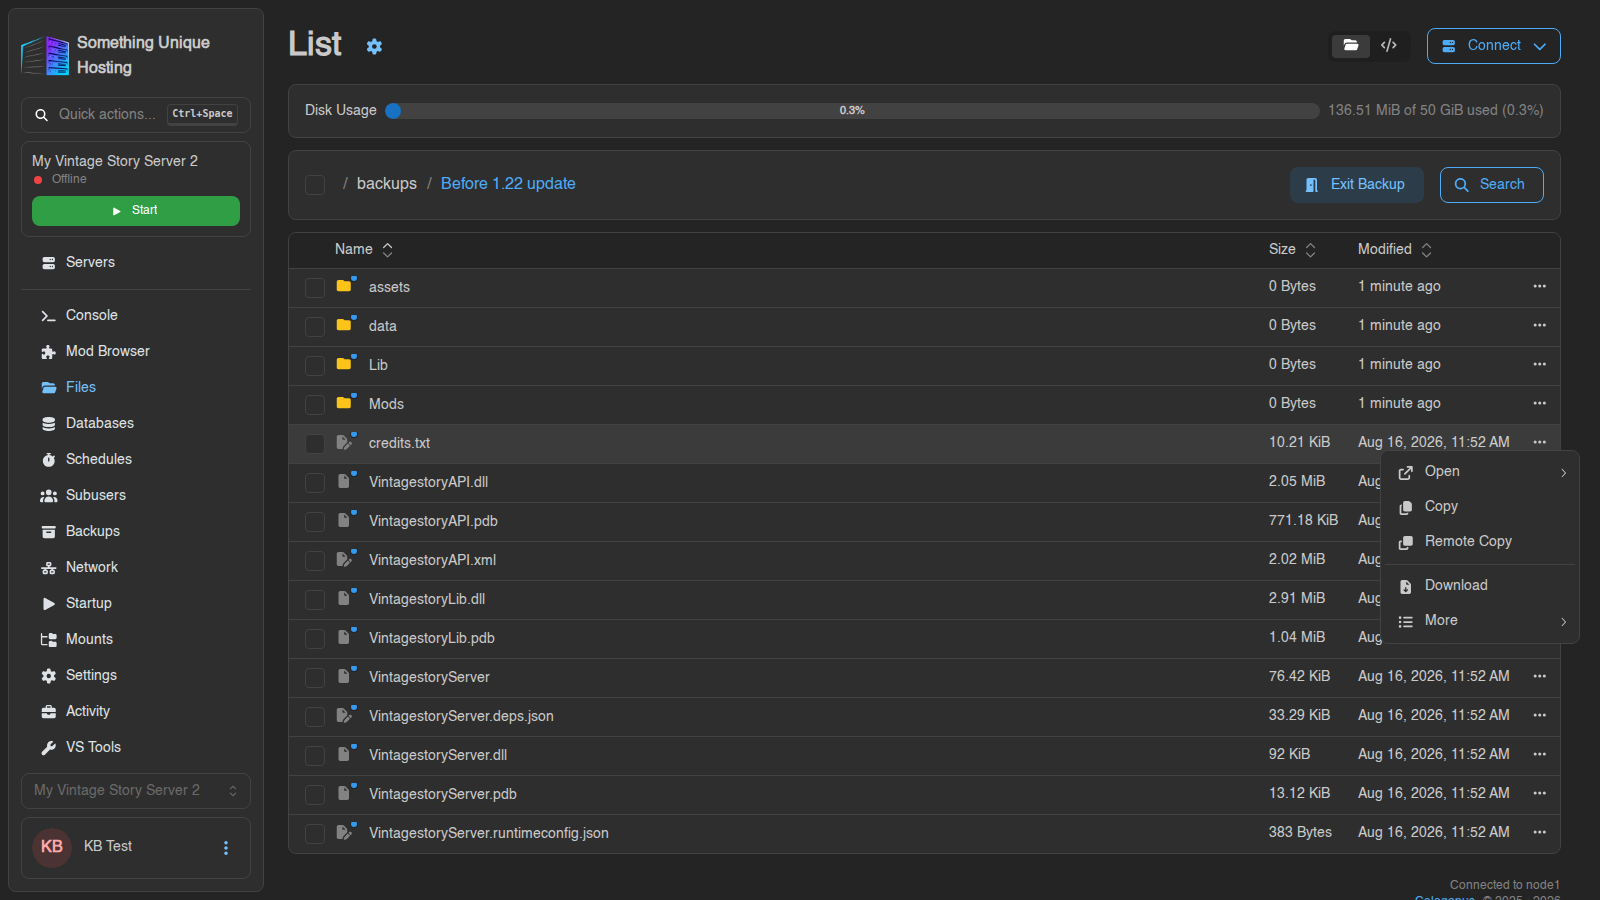Click the Disk Usage progress bar
Screen dimensions: 1600x900
coord(852,111)
